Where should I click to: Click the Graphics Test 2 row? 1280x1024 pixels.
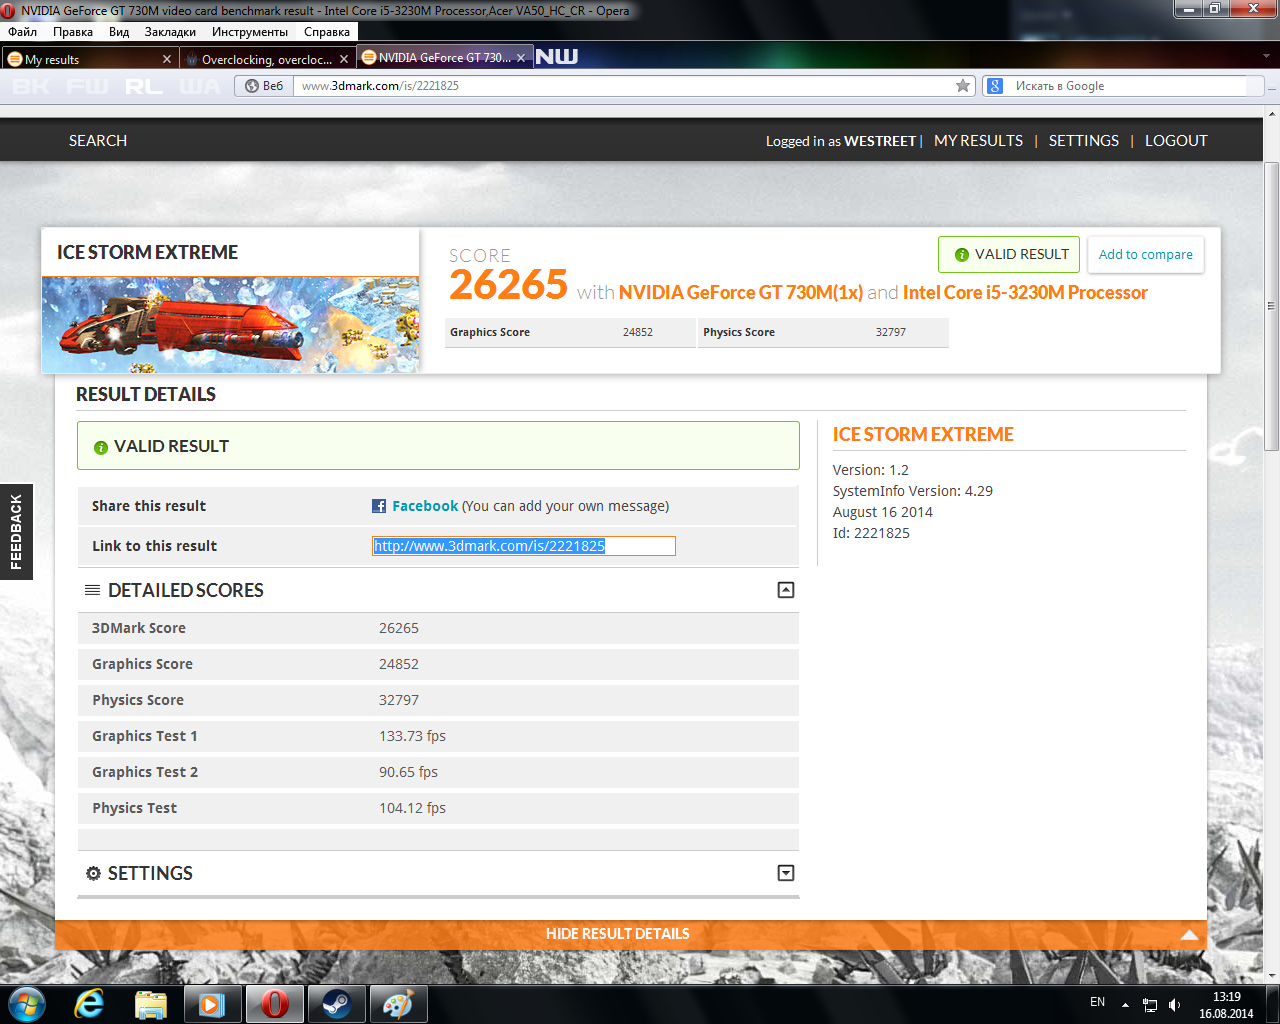[438, 772]
